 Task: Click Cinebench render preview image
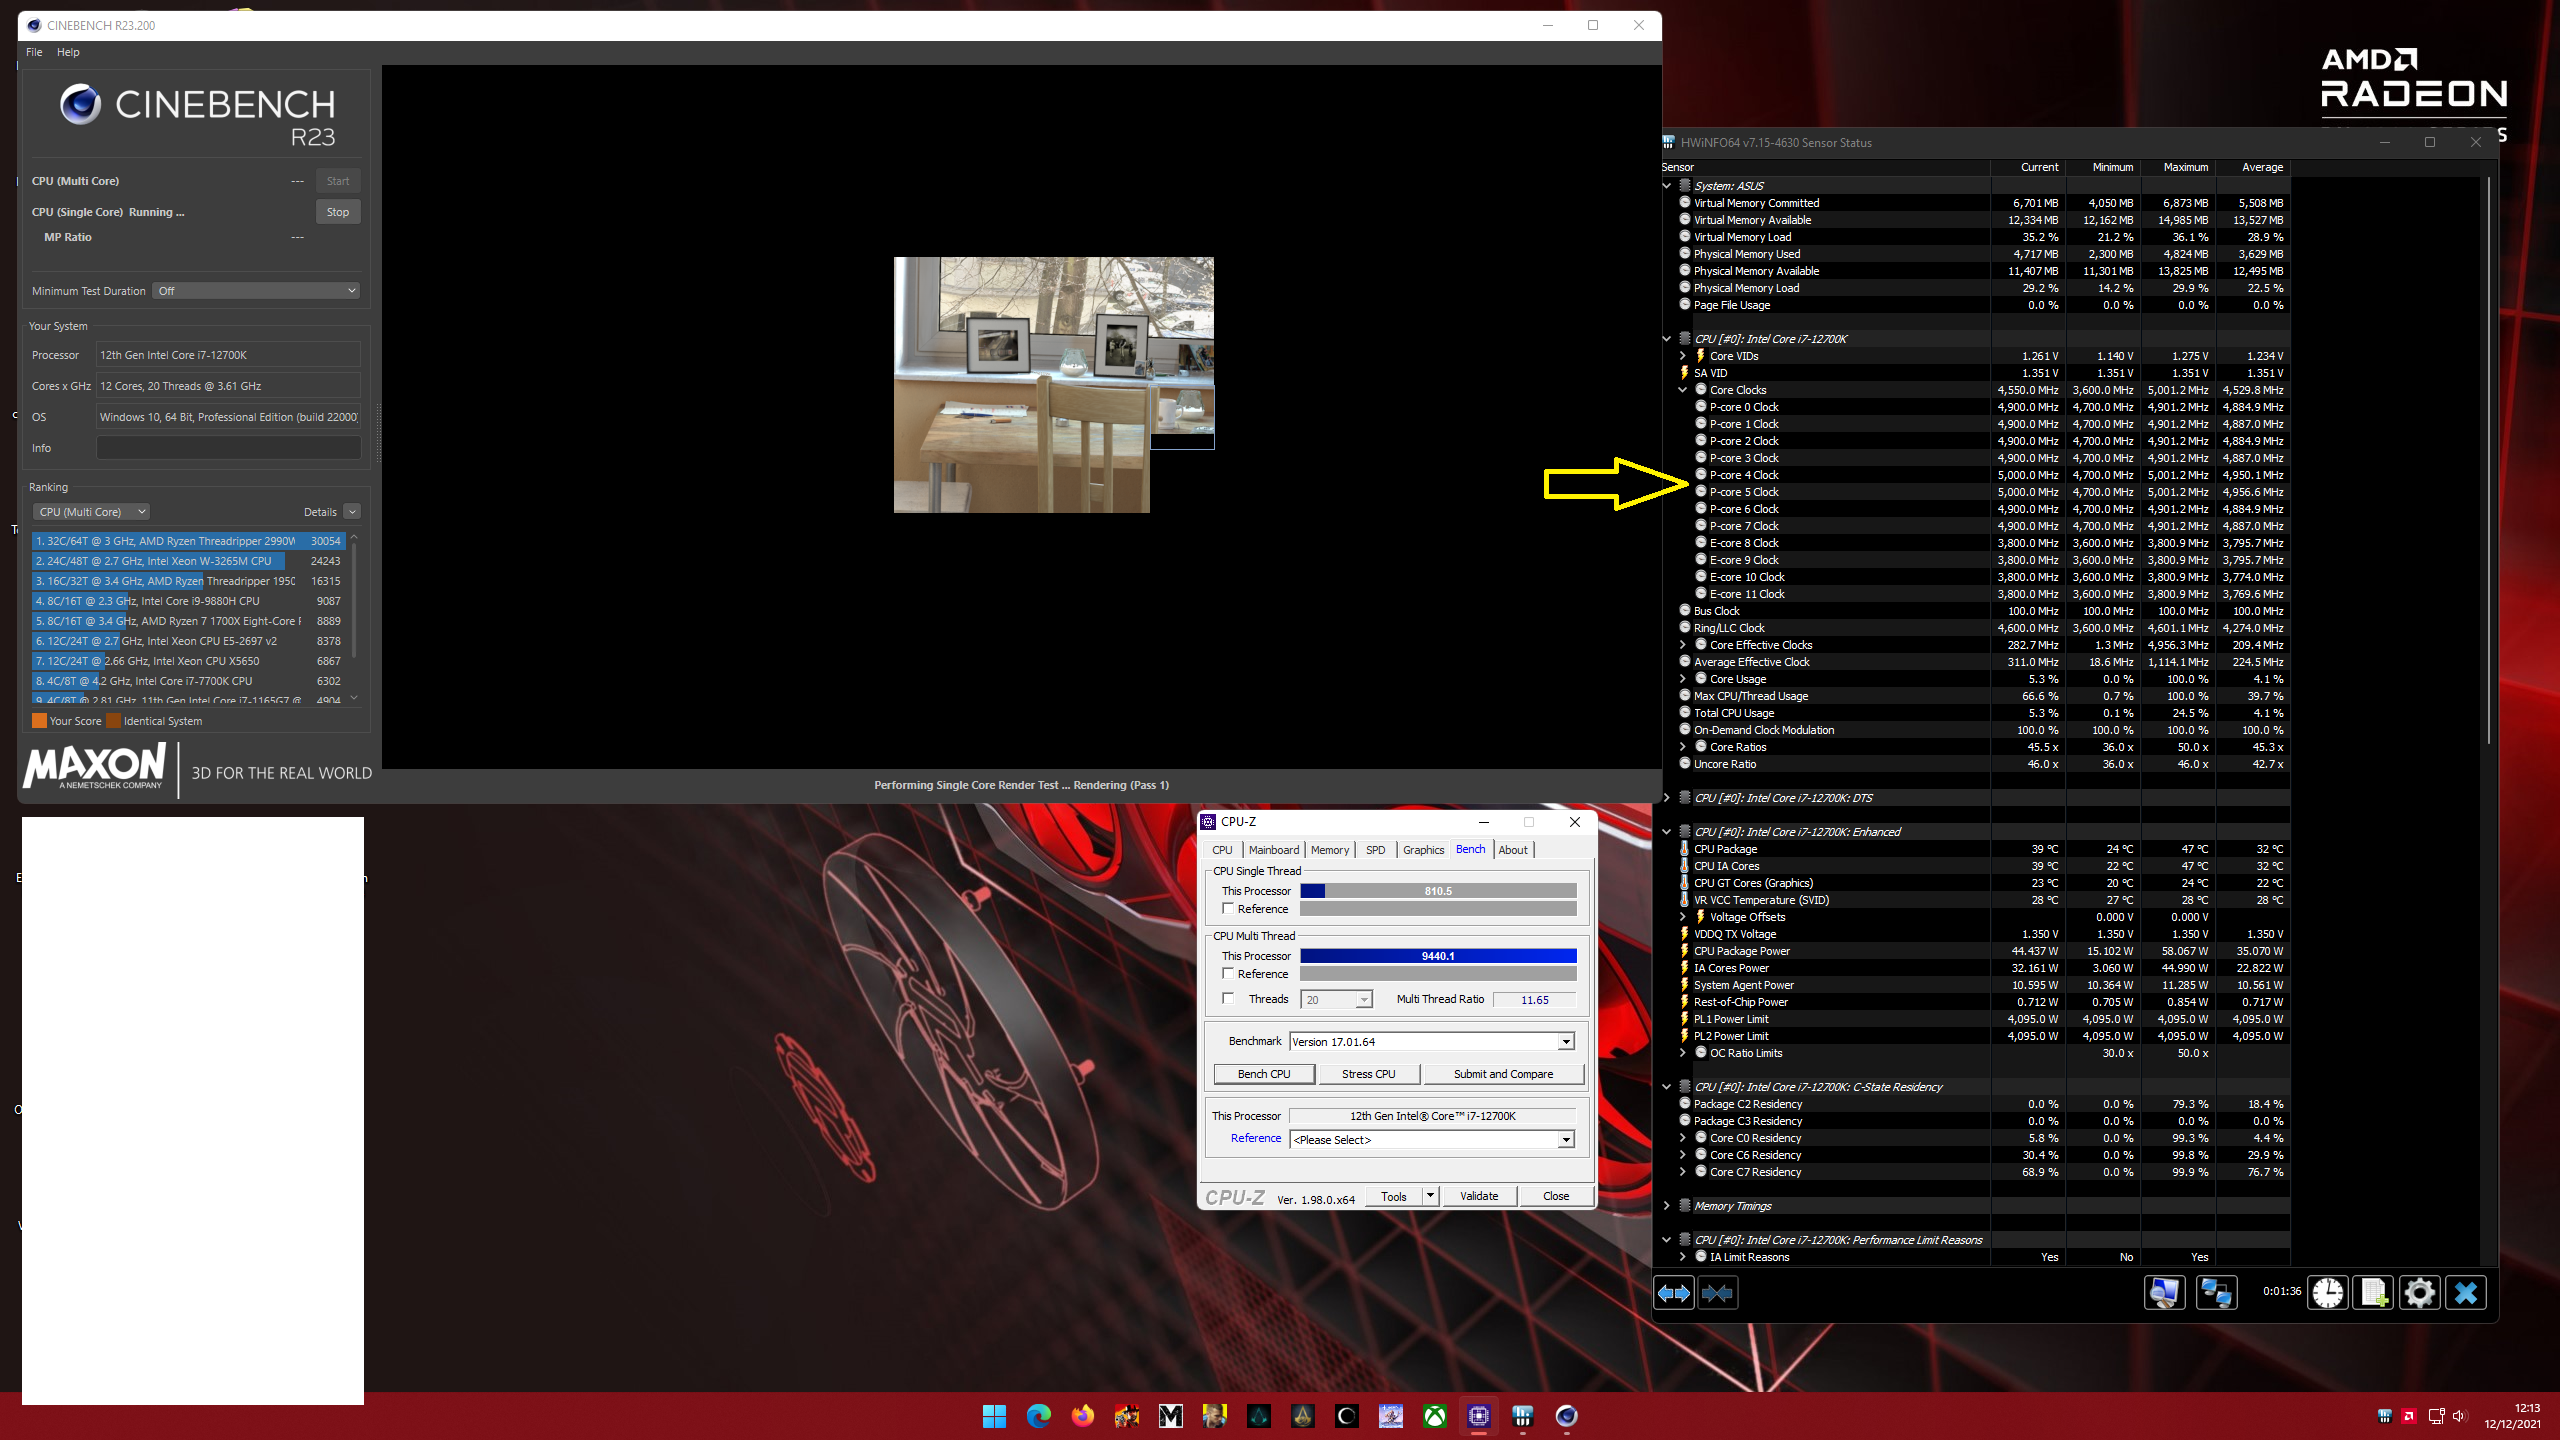1054,385
